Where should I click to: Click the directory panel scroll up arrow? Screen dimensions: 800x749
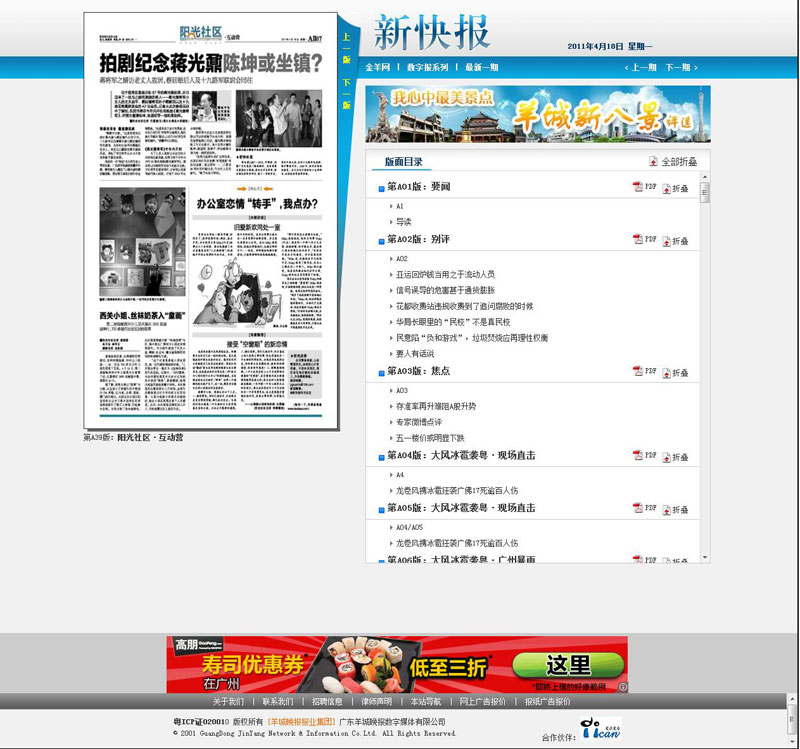coord(705,177)
